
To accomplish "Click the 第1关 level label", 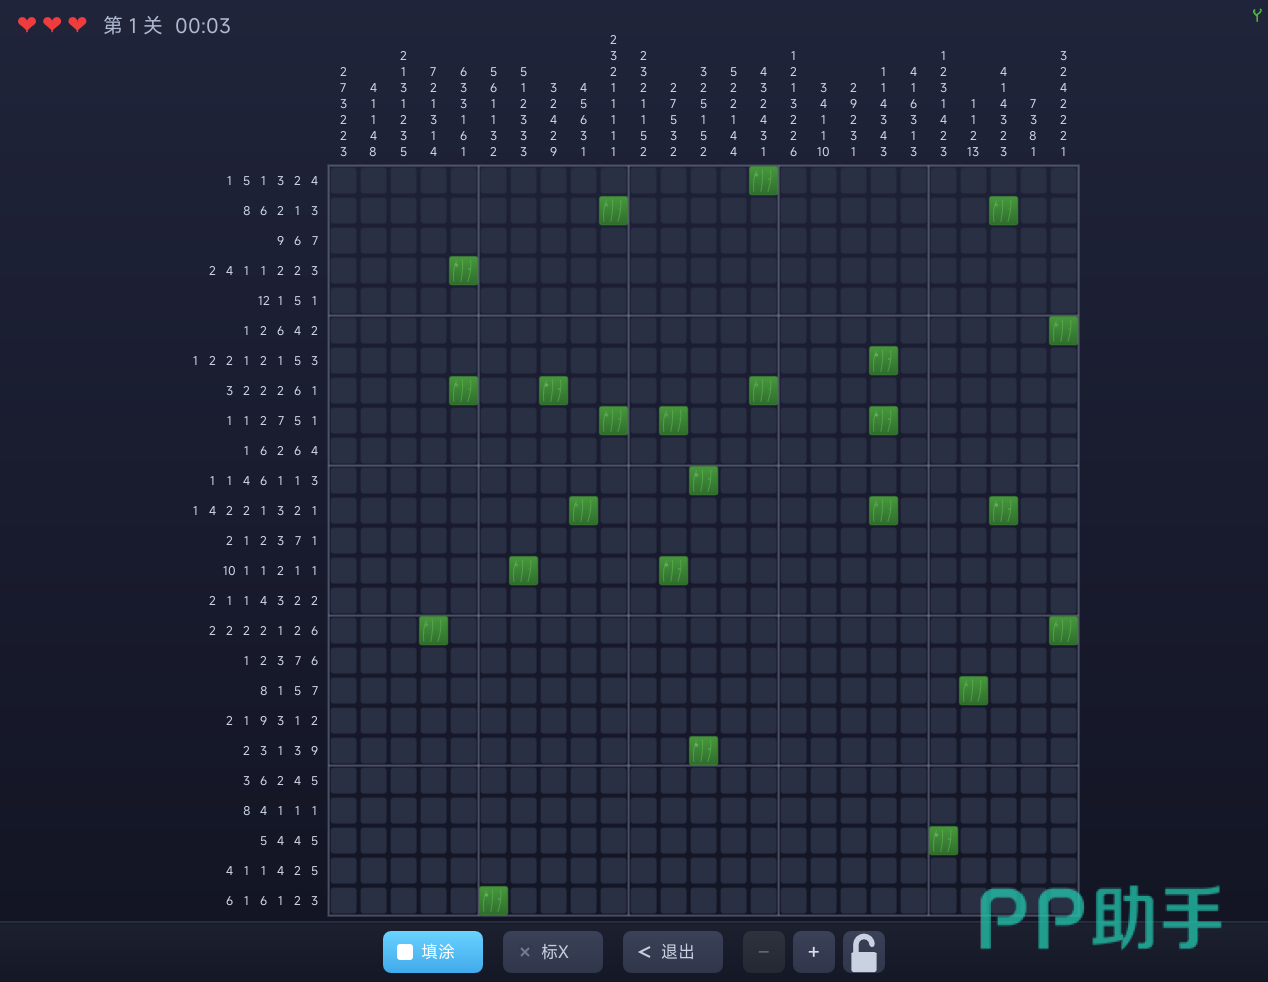I will [x=133, y=26].
